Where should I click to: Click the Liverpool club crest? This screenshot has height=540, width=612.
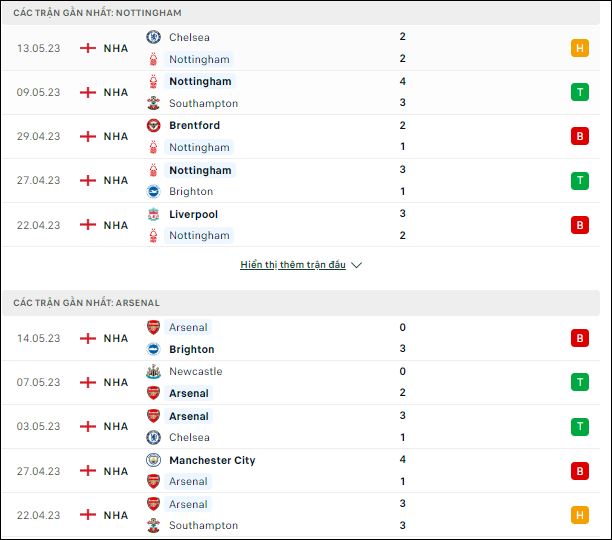point(153,214)
